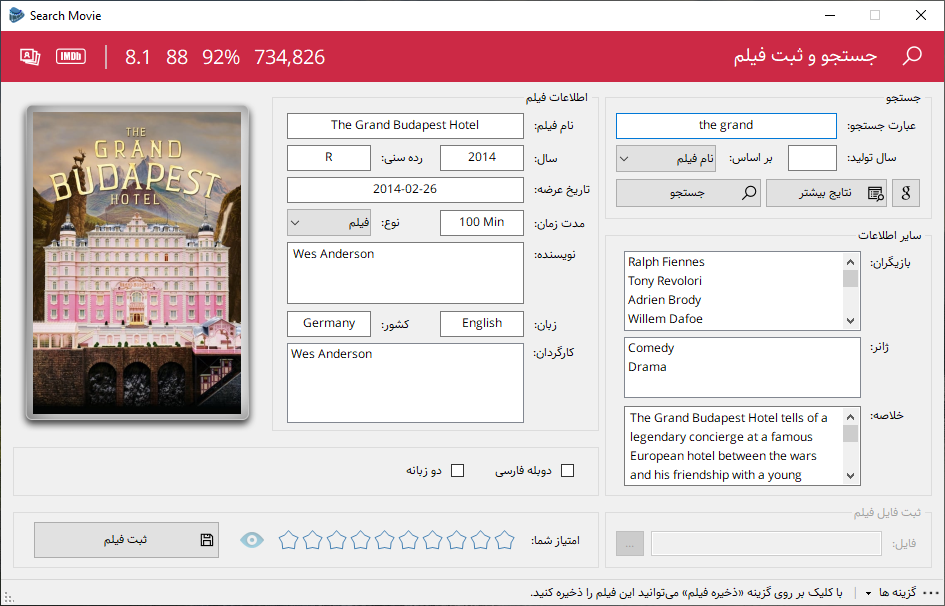The height and width of the screenshot is (606, 945).
Task: Give a full ten star rating
Action: point(504,540)
